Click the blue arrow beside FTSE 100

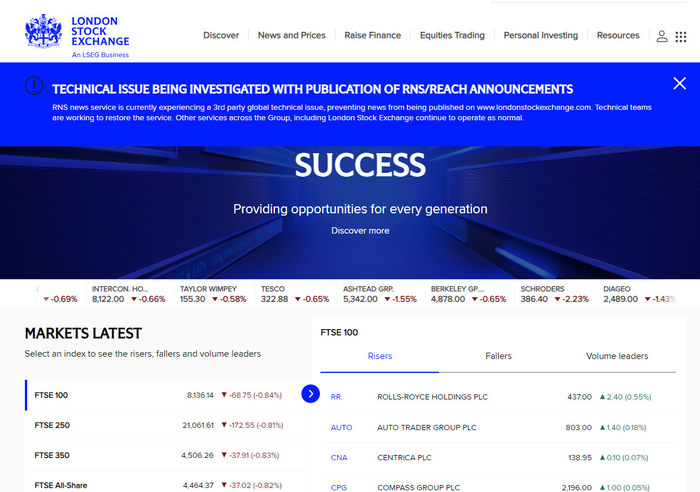(x=311, y=394)
